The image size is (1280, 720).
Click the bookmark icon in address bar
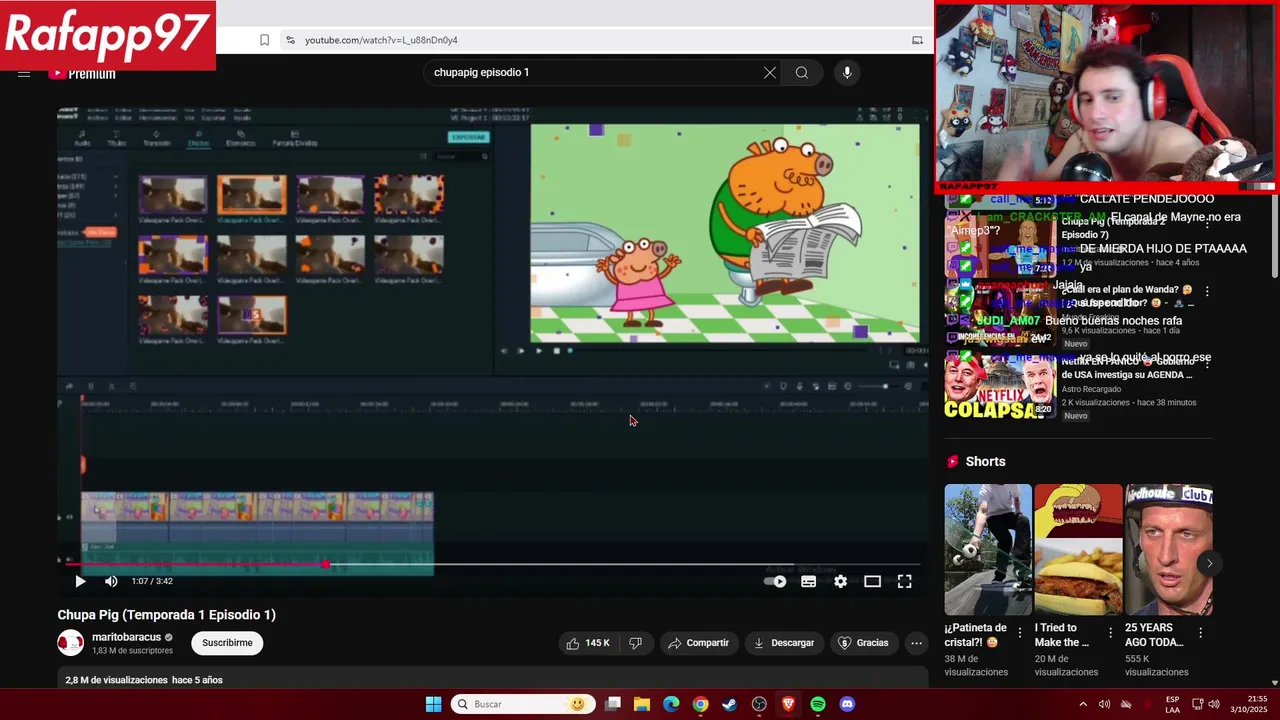(264, 40)
